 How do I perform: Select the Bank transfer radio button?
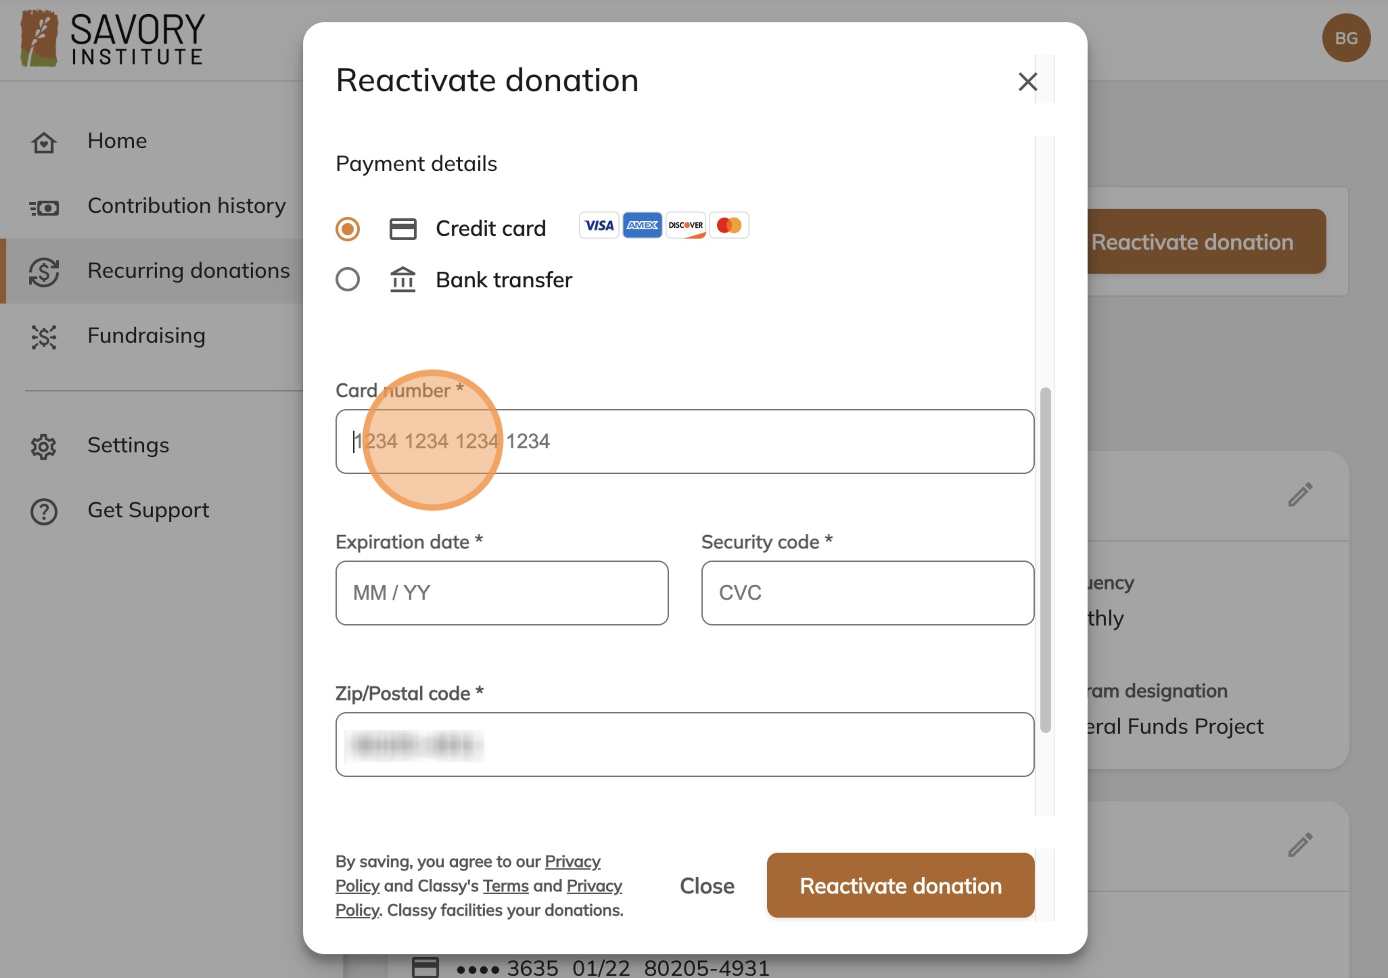pyautogui.click(x=348, y=279)
